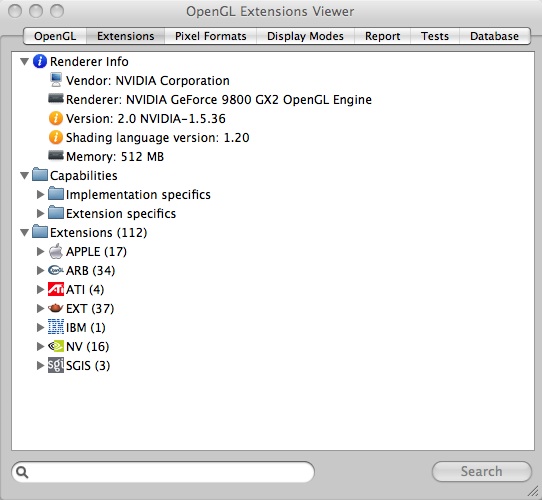Click inside the search text field
The width and height of the screenshot is (542, 500).
click(163, 472)
